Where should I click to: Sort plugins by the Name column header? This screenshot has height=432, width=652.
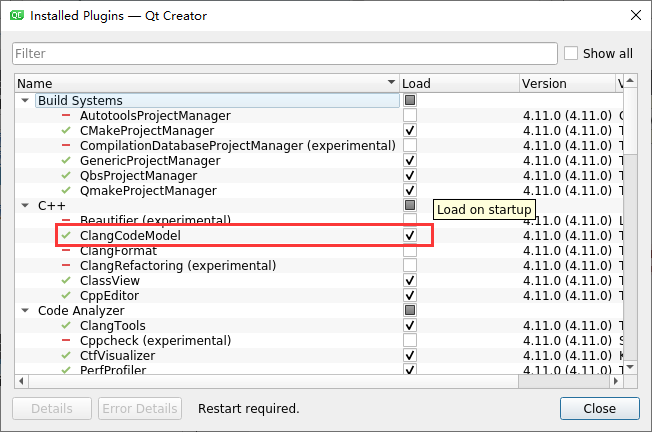pyautogui.click(x=200, y=84)
